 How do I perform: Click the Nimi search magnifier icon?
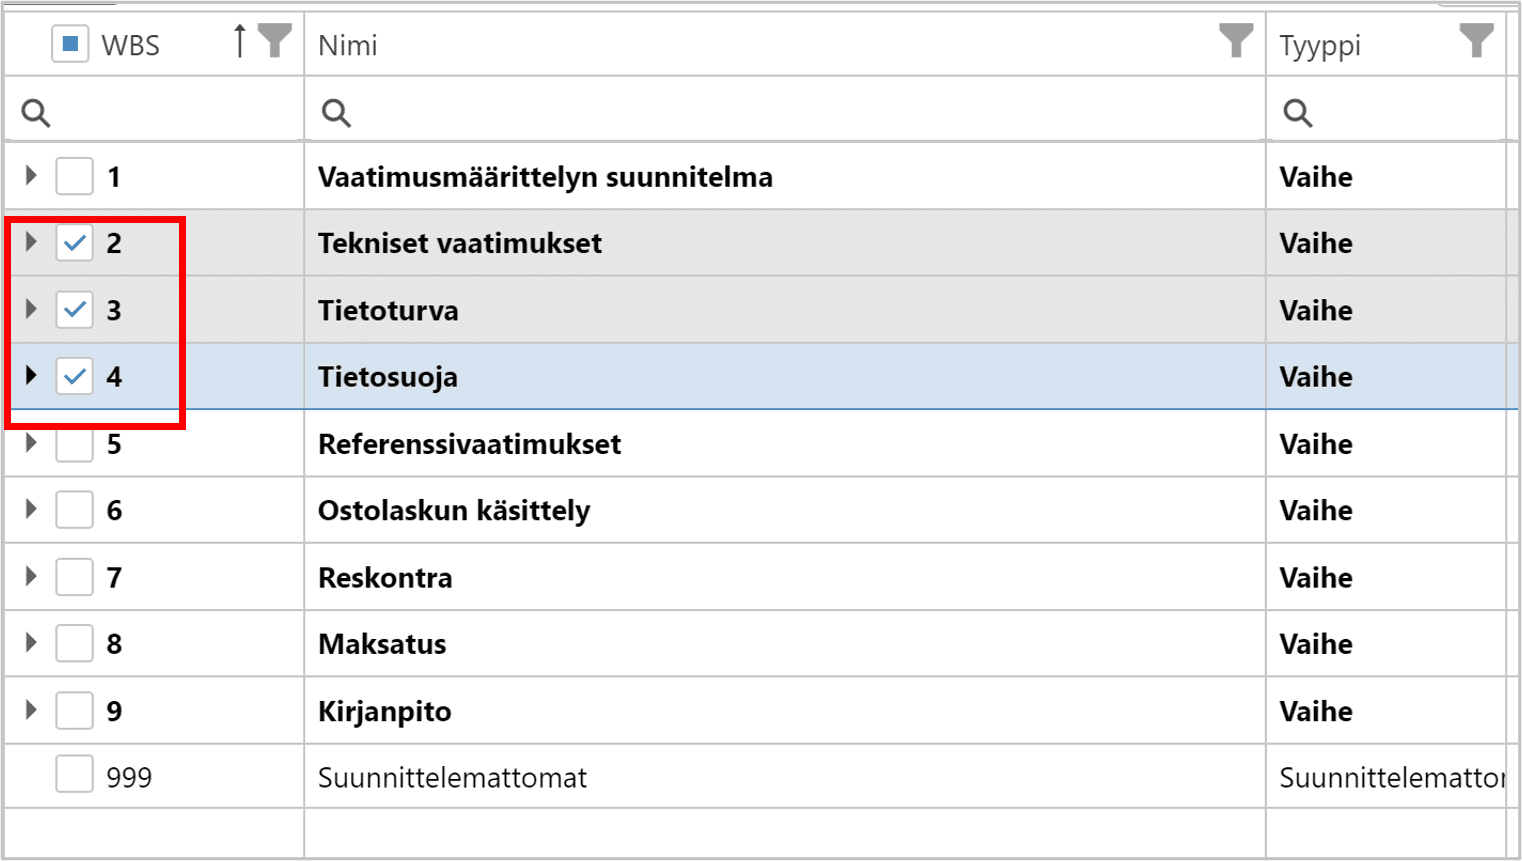pos(336,113)
